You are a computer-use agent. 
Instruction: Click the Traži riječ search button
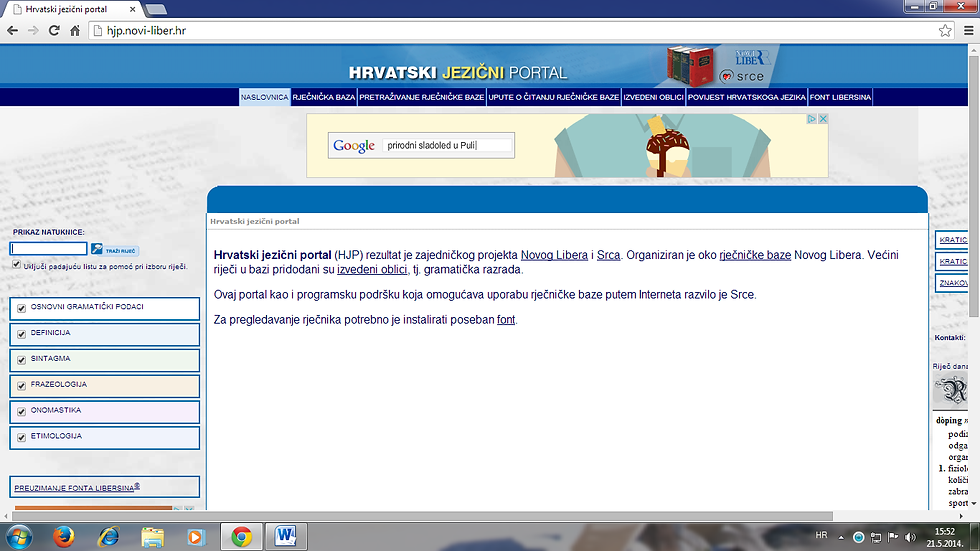(x=114, y=250)
